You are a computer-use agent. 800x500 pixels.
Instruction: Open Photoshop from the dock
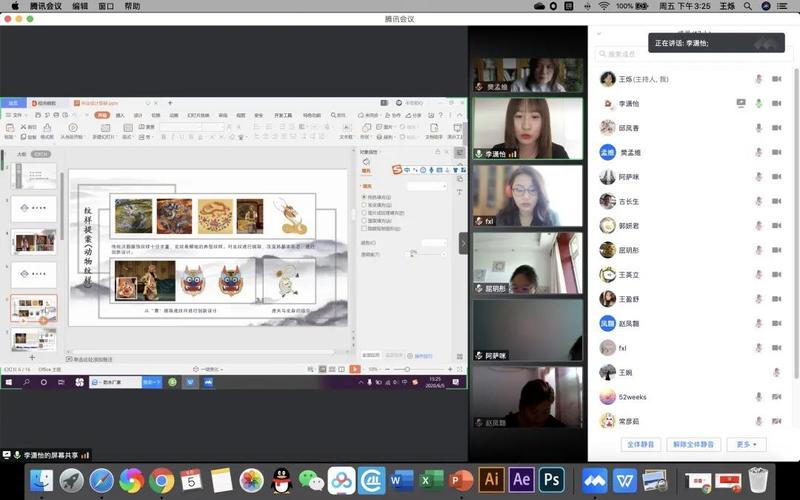[552, 480]
